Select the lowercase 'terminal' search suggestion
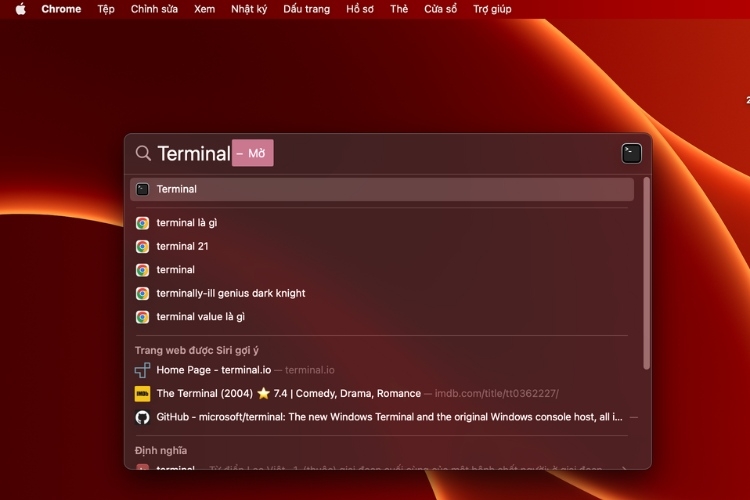 point(382,270)
